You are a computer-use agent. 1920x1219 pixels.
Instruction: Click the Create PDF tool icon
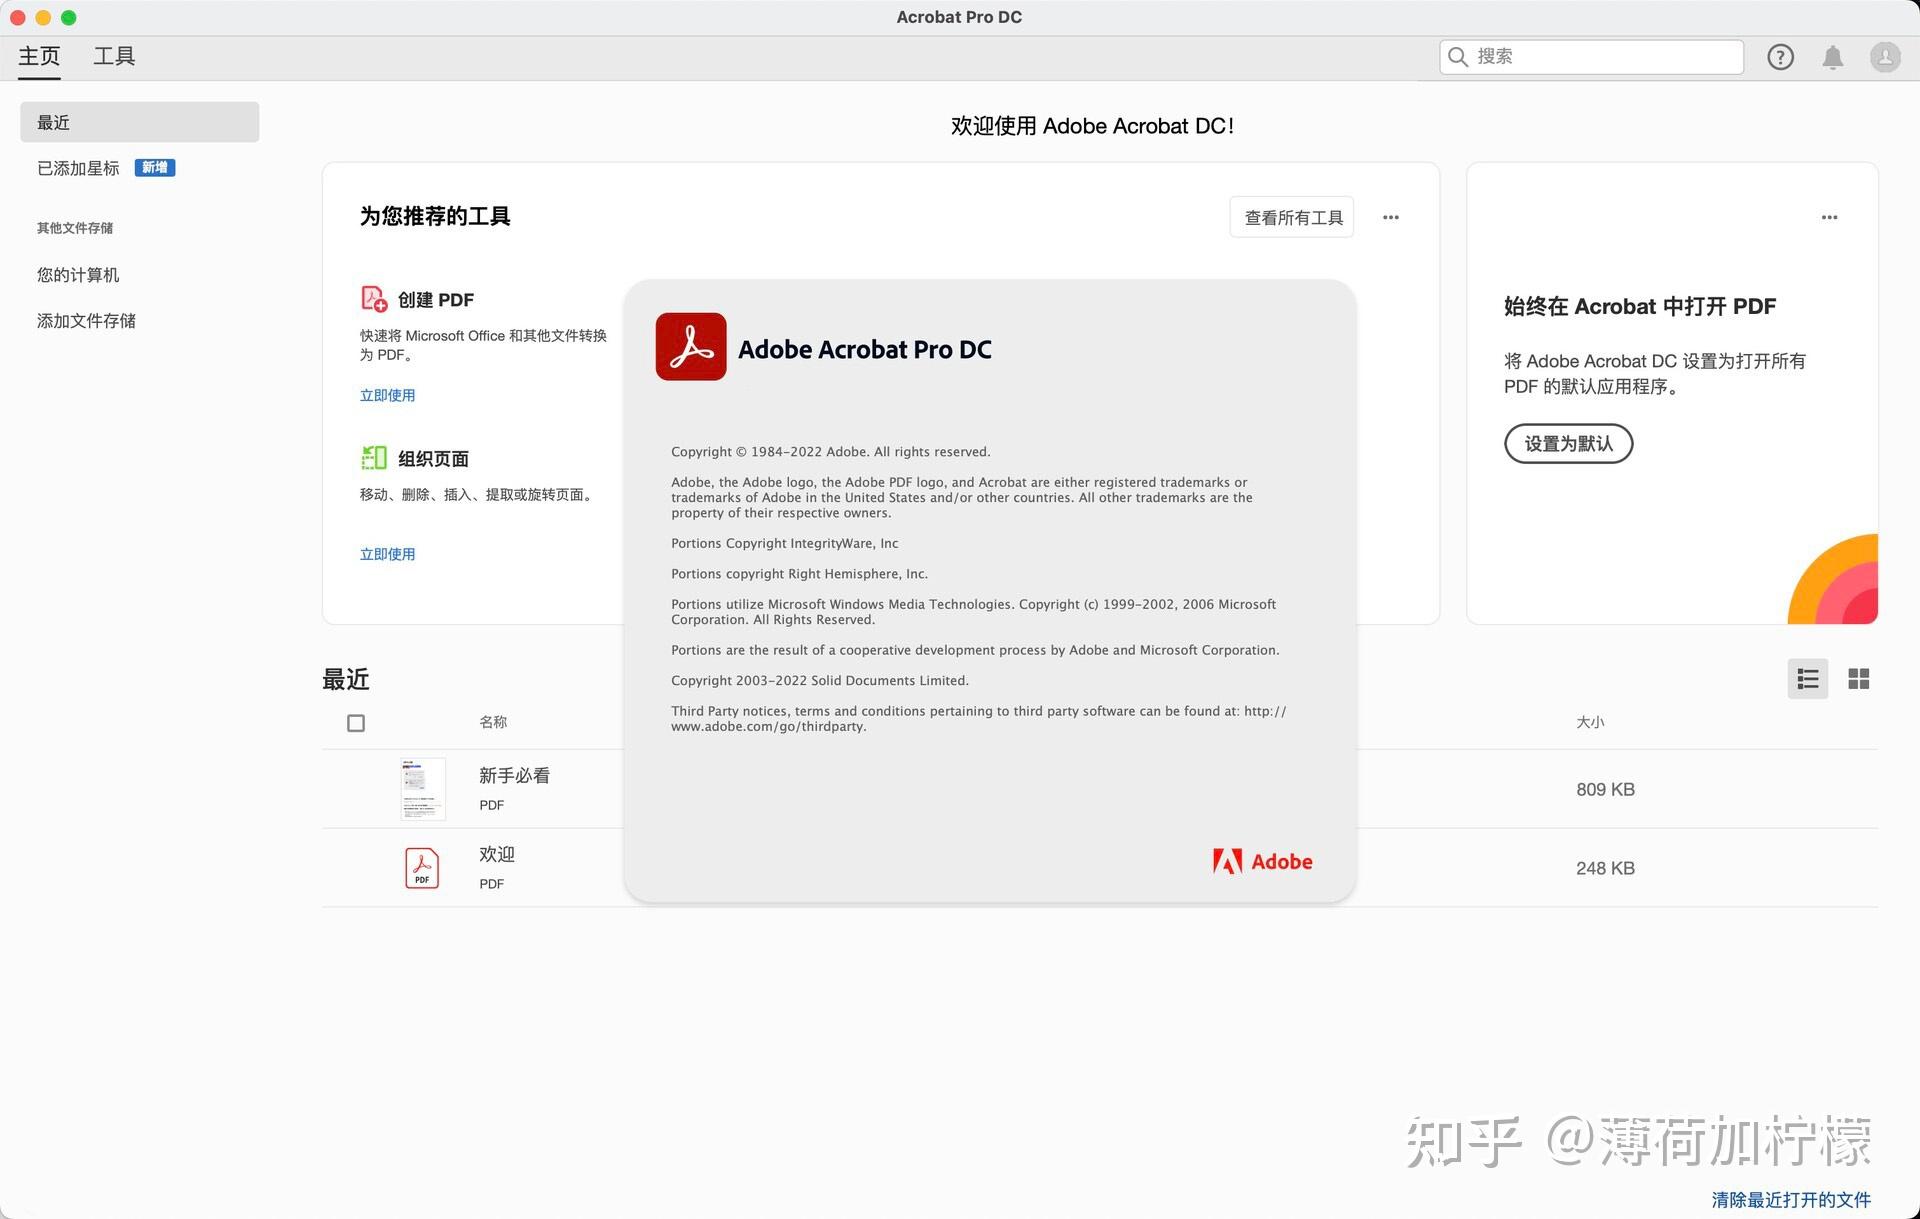[374, 299]
